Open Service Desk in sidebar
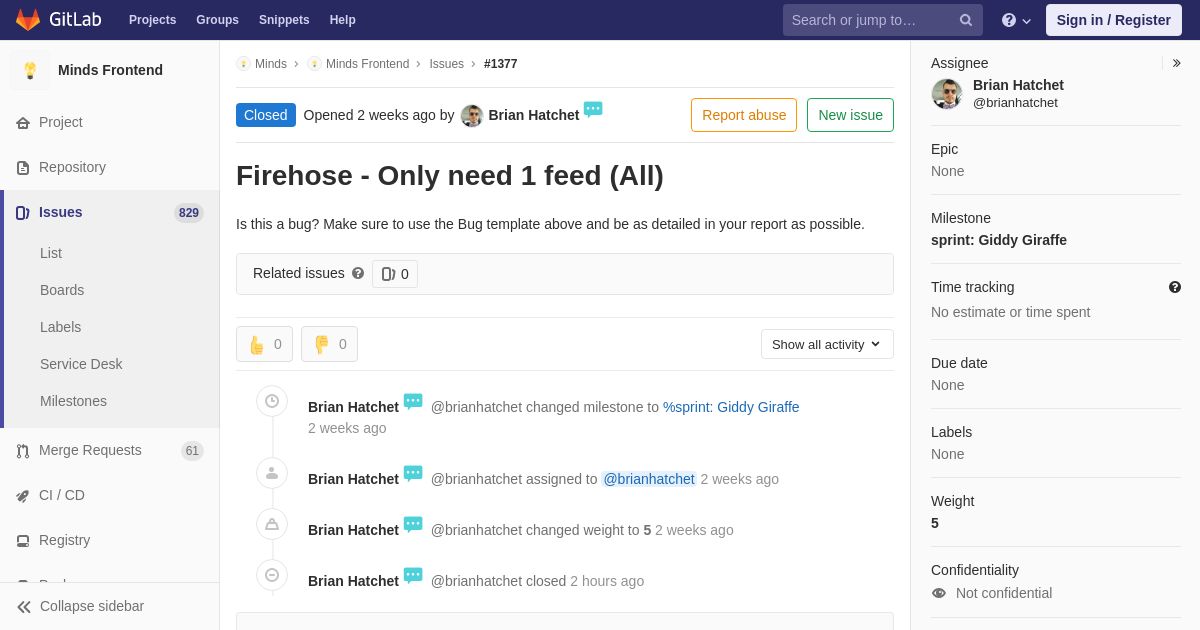This screenshot has width=1200, height=630. [81, 364]
